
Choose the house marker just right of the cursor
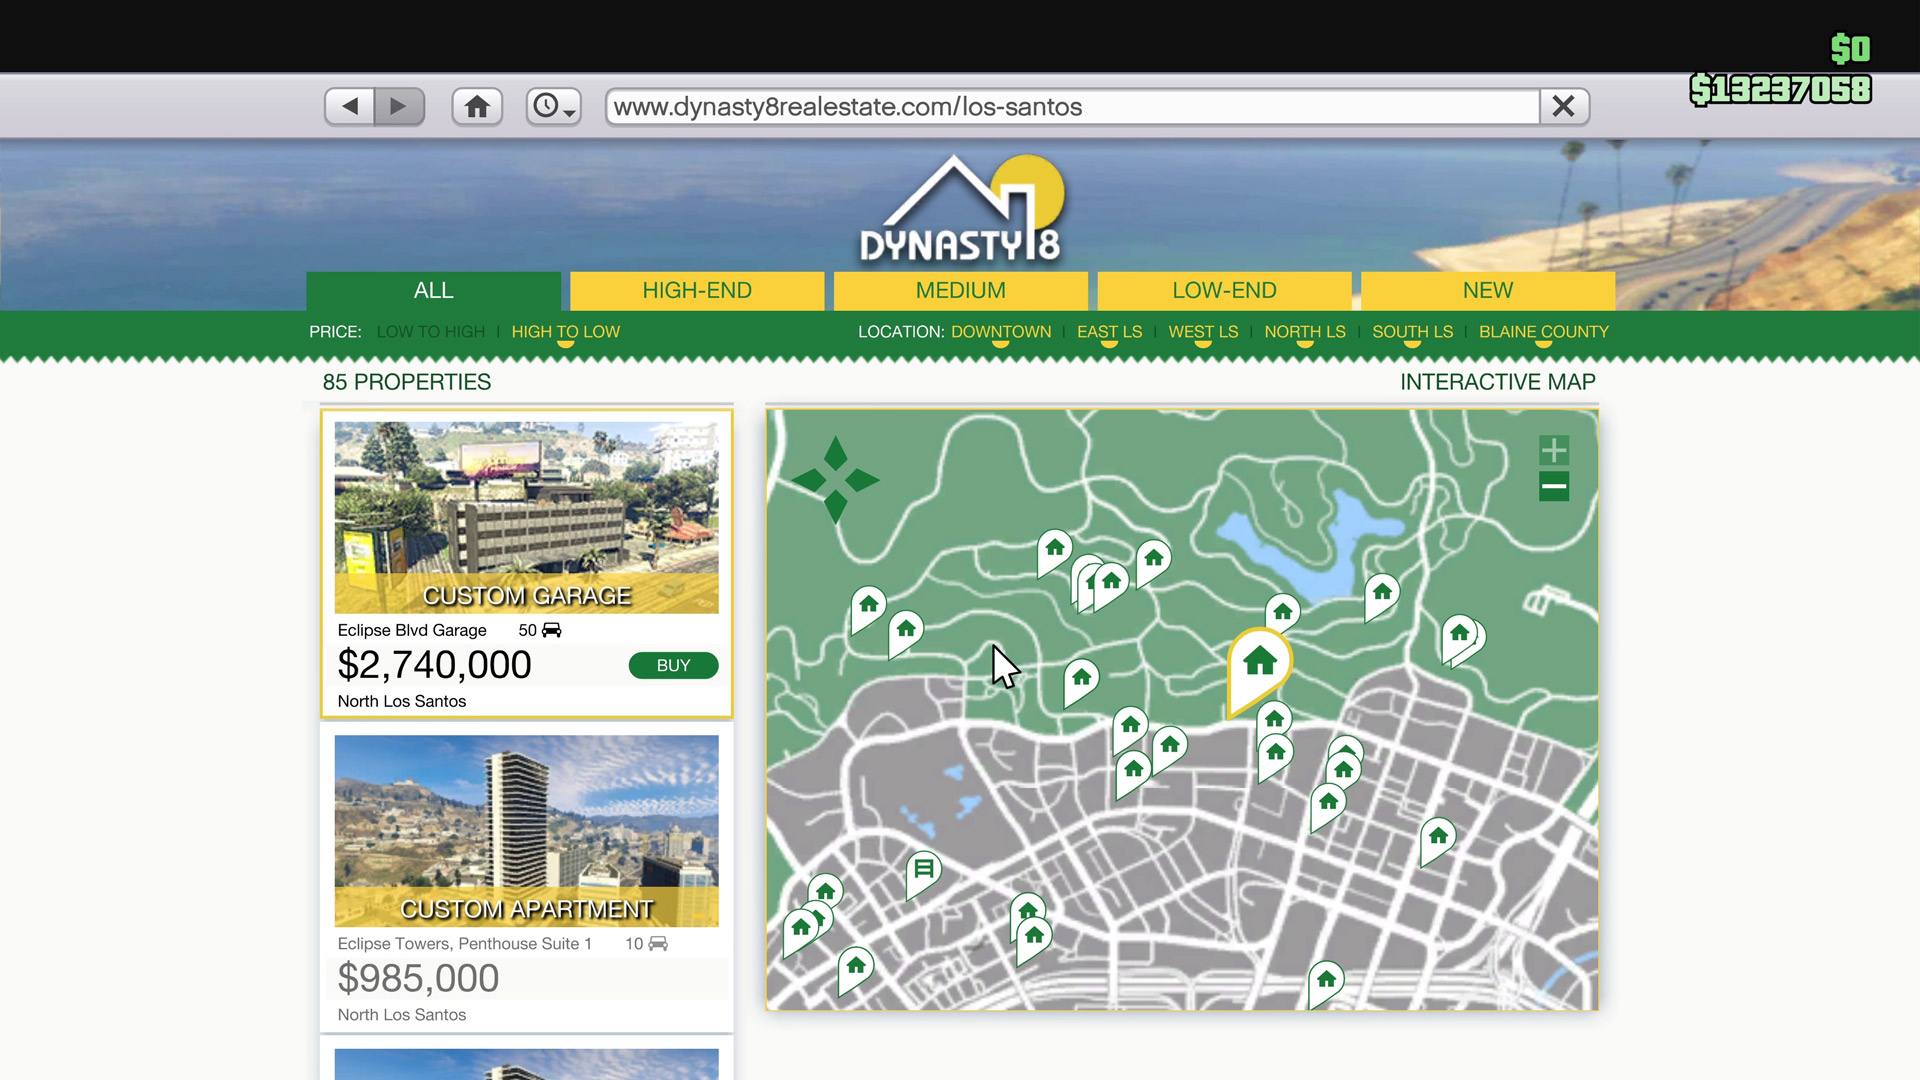point(1081,682)
